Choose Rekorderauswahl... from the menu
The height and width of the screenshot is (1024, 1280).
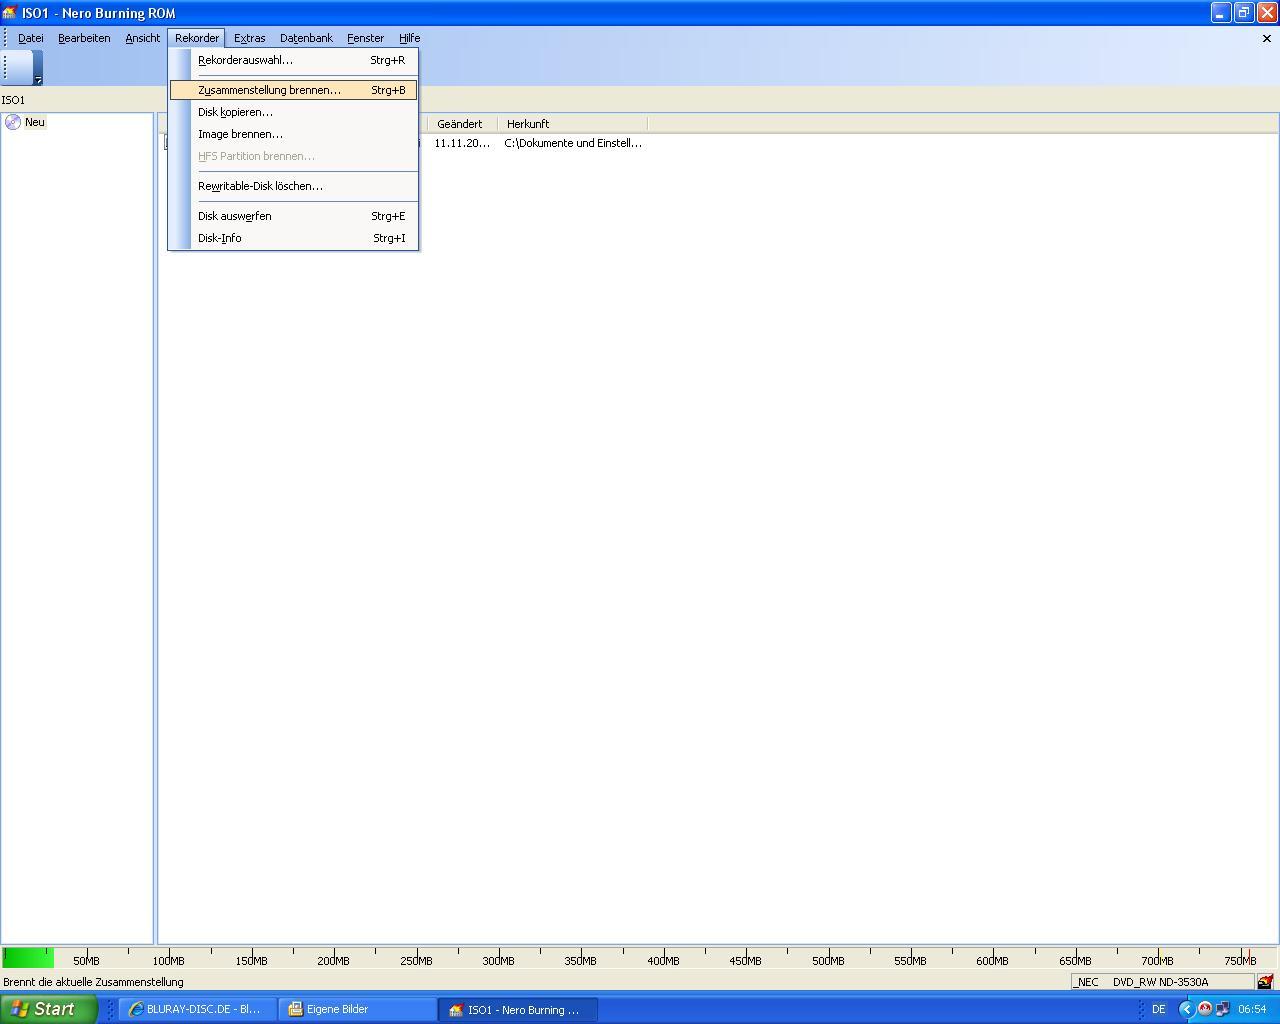click(293, 60)
